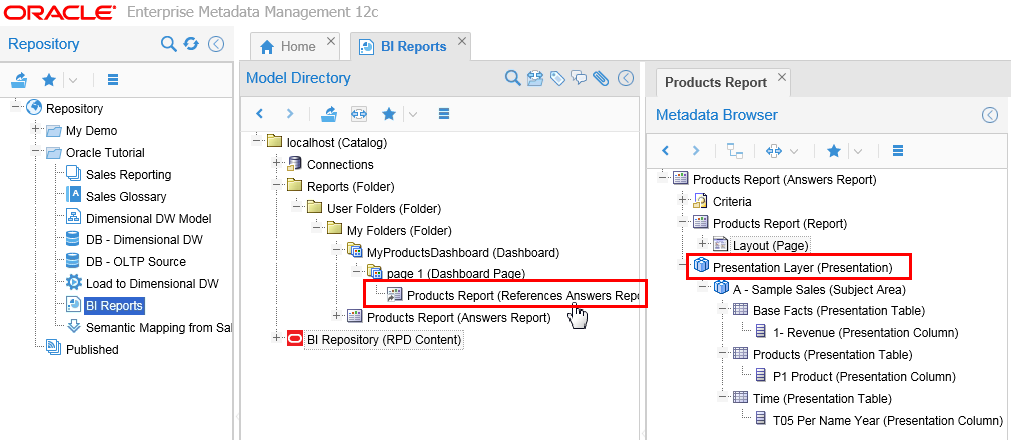Search the Repository panel
1011x440 pixels.
pos(168,44)
